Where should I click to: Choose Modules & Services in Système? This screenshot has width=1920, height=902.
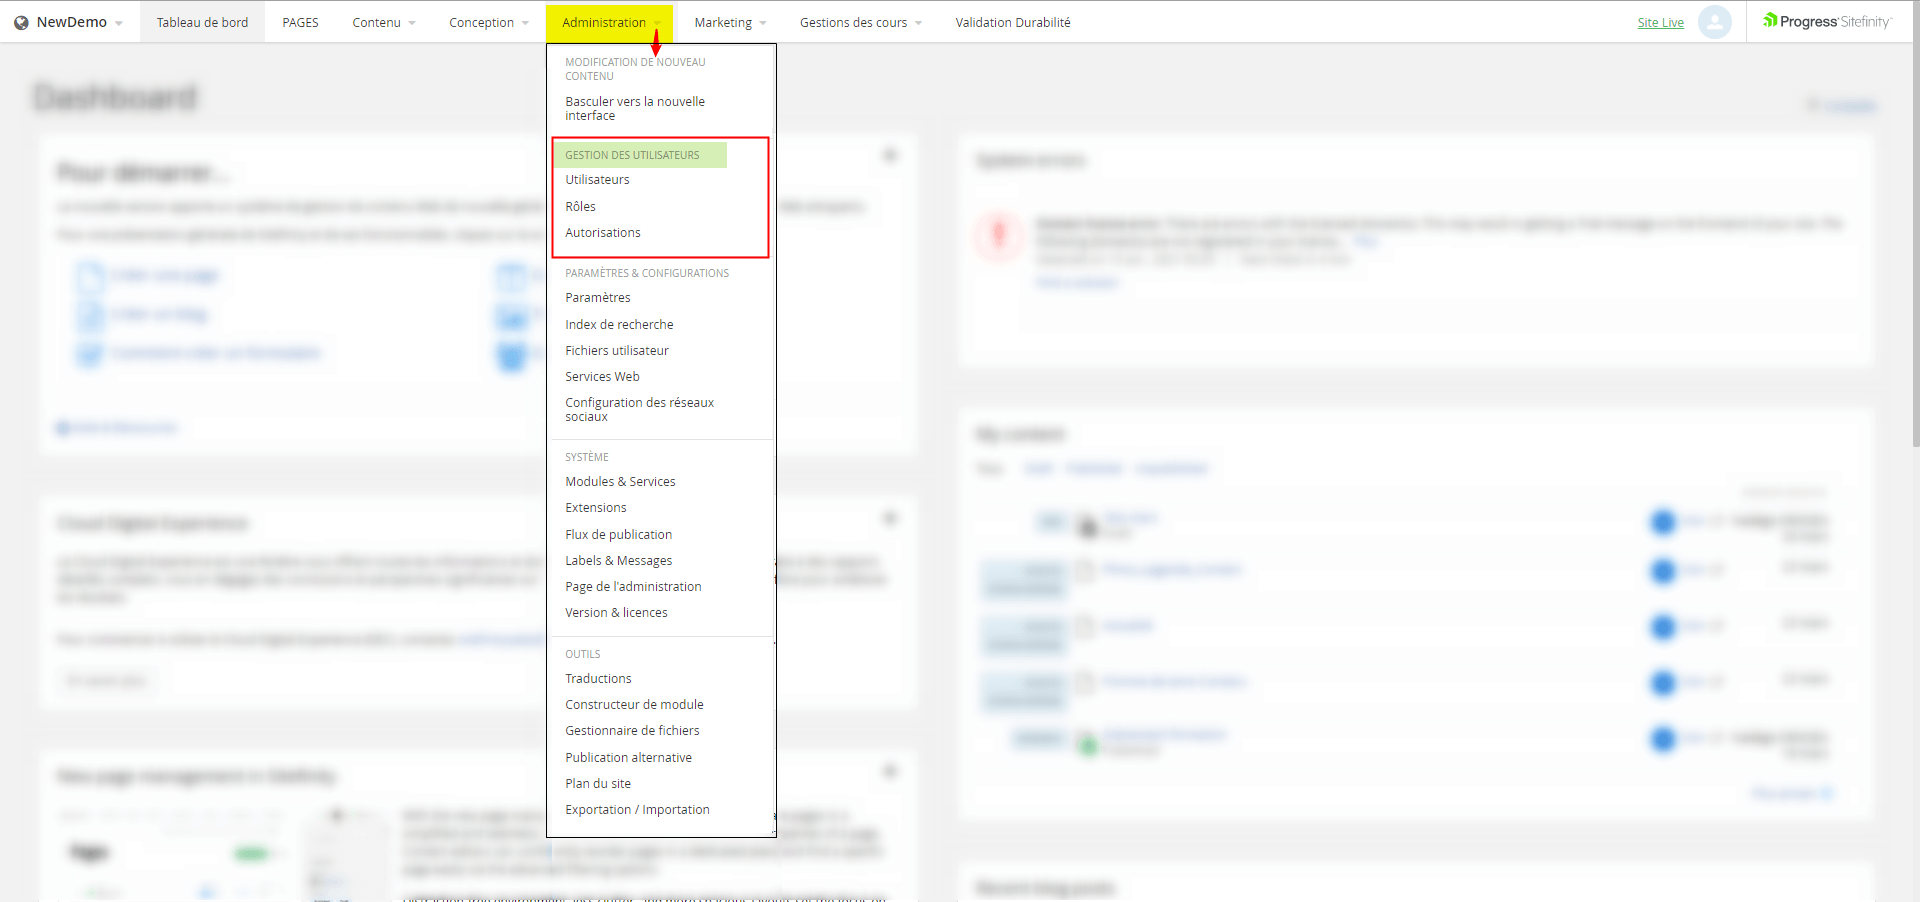(620, 482)
